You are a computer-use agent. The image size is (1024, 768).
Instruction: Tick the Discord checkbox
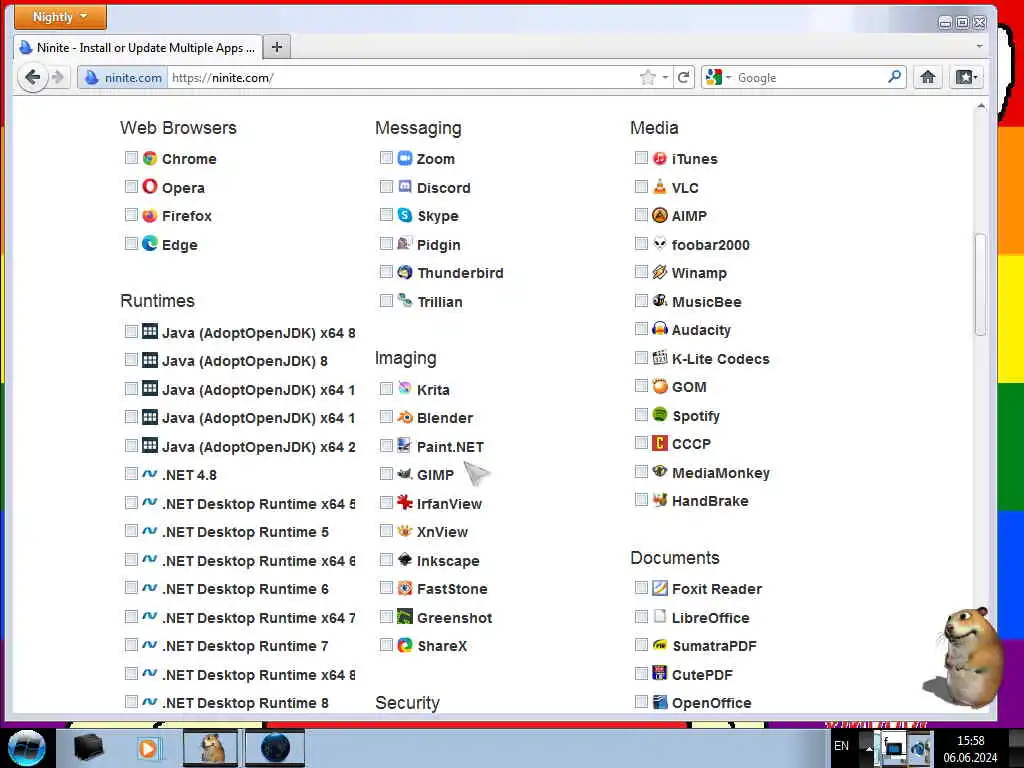pos(386,187)
